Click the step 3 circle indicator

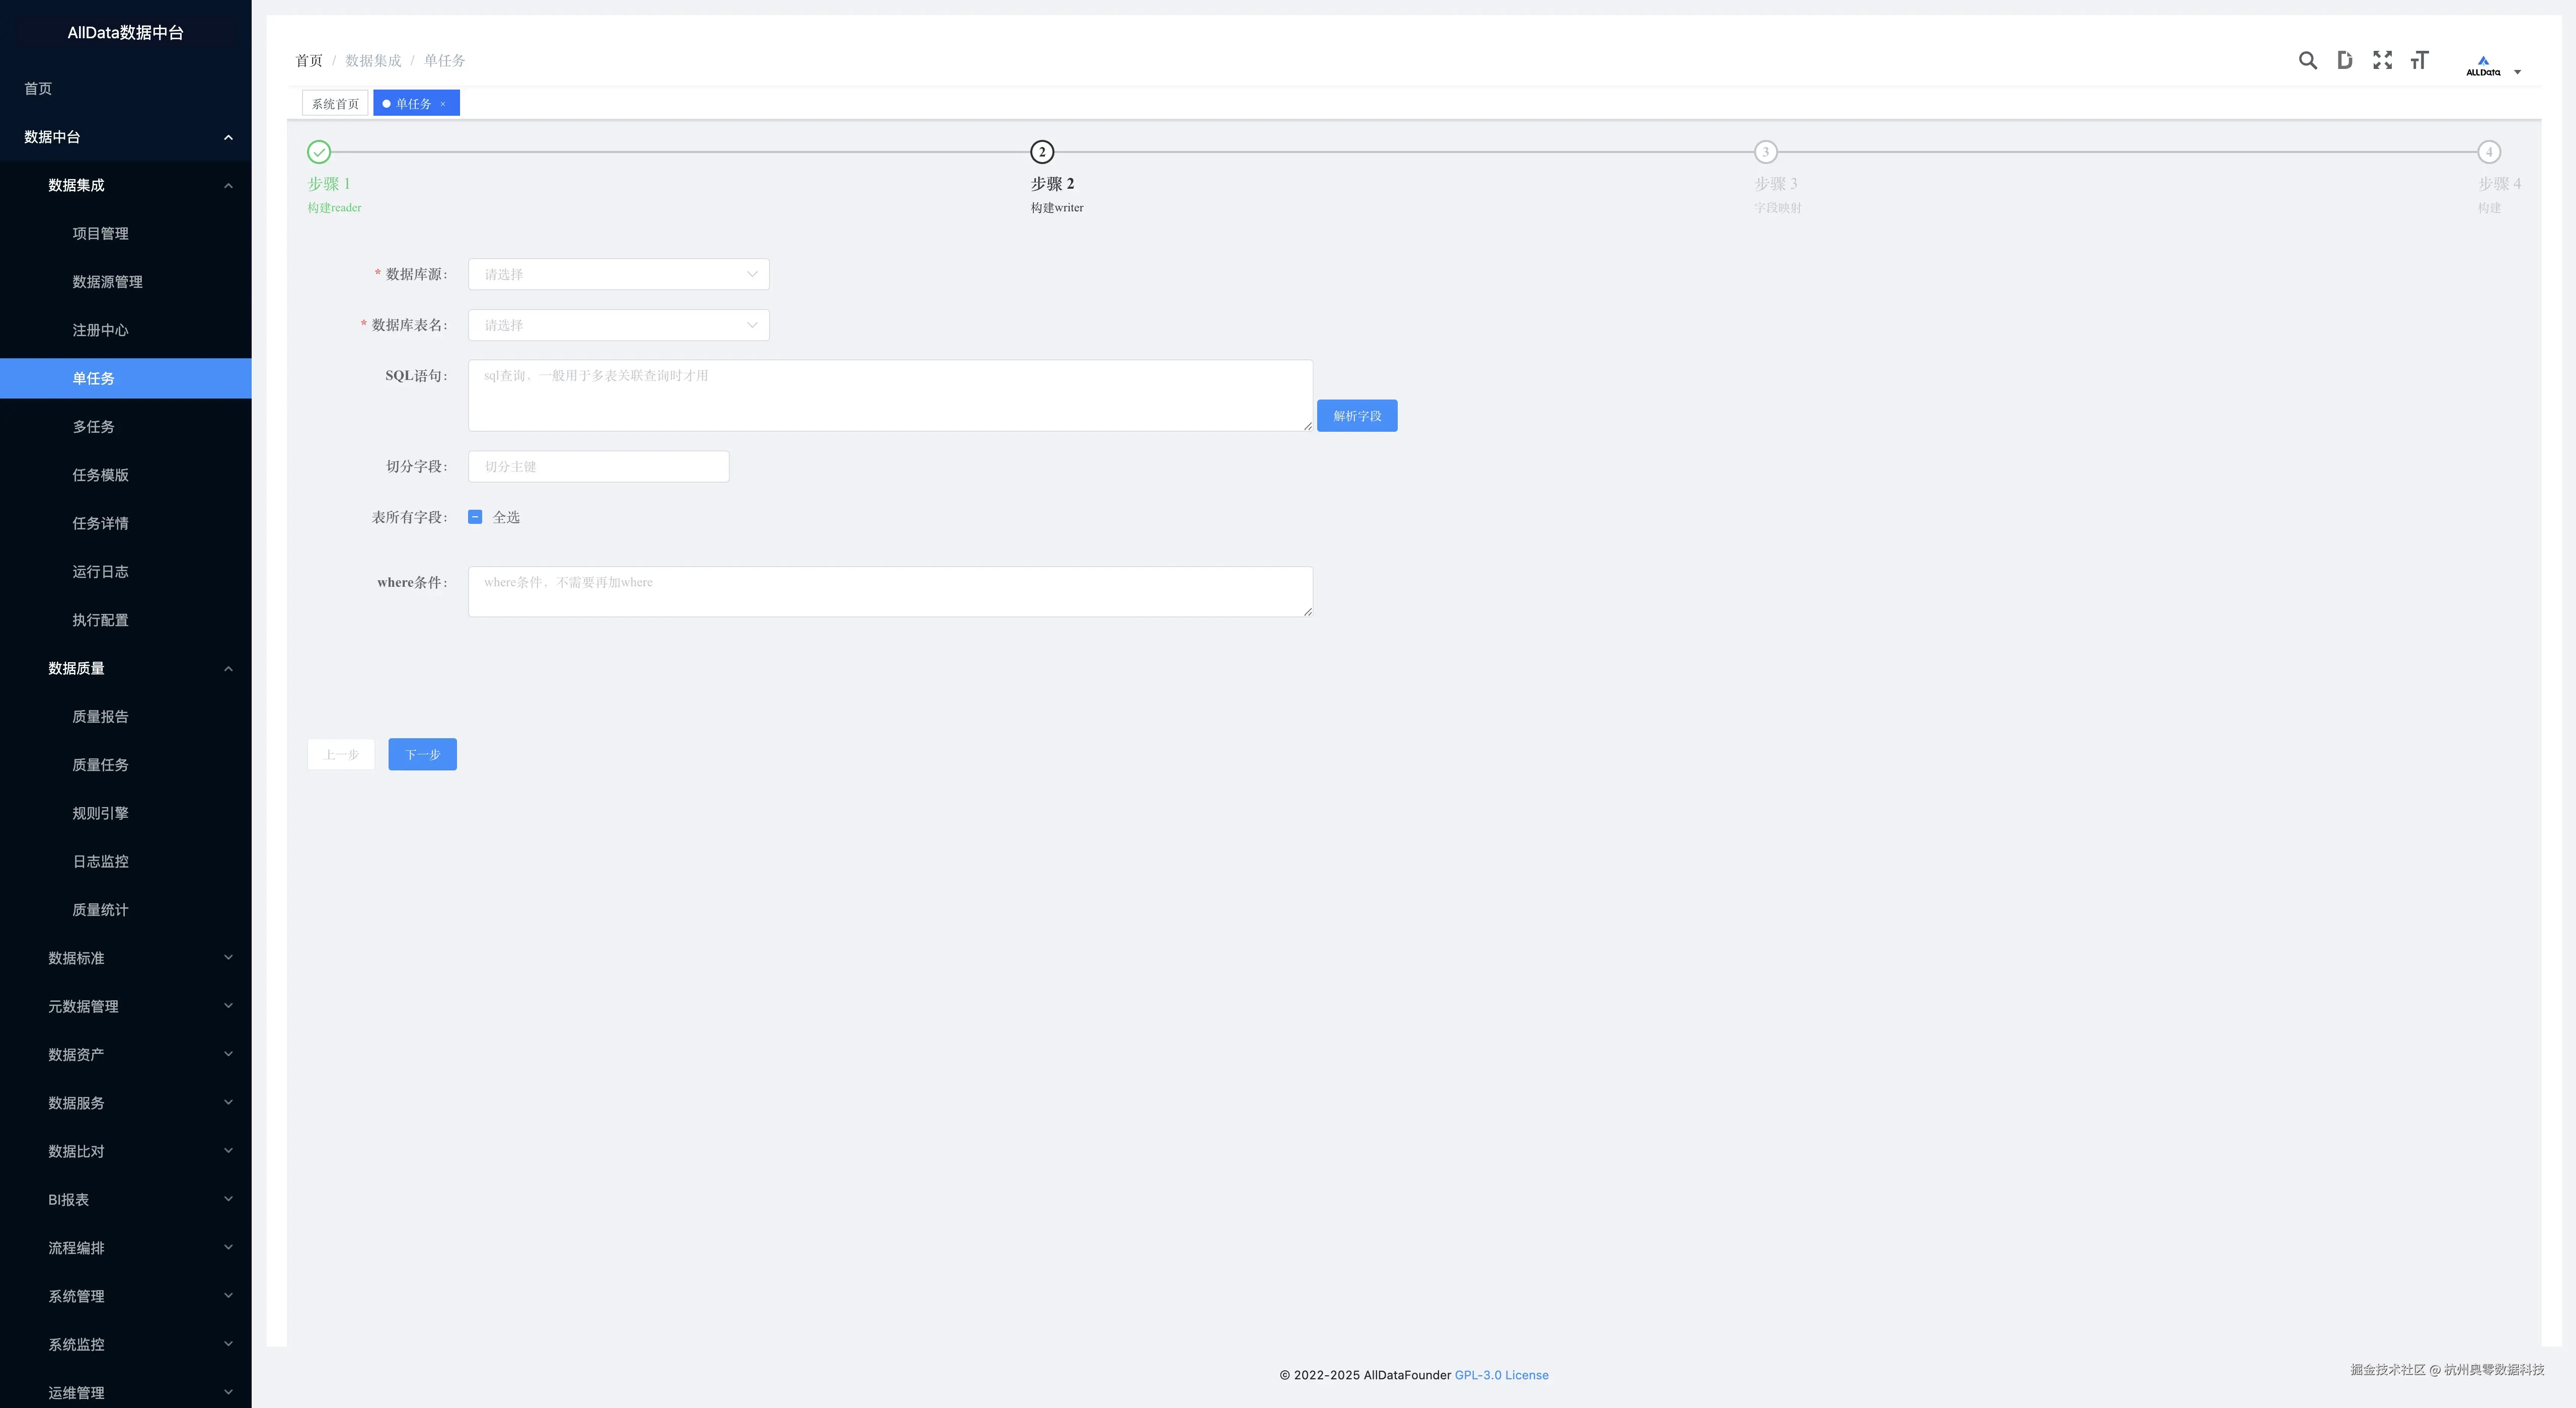click(1765, 152)
